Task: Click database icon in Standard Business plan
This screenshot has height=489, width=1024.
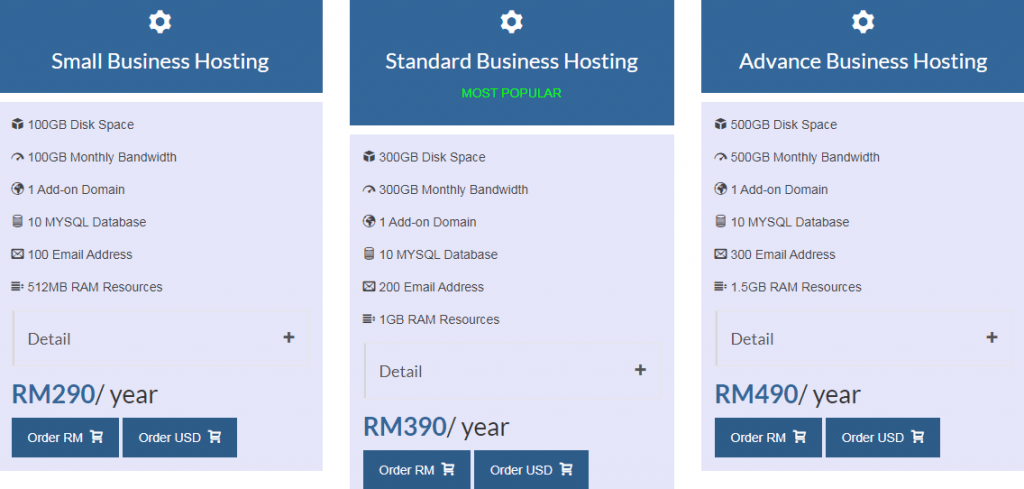Action: (x=369, y=254)
